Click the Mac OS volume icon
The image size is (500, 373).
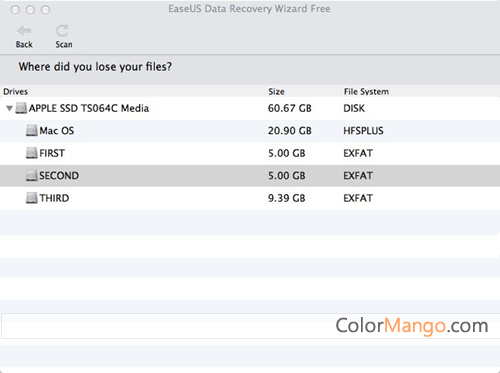click(32, 130)
